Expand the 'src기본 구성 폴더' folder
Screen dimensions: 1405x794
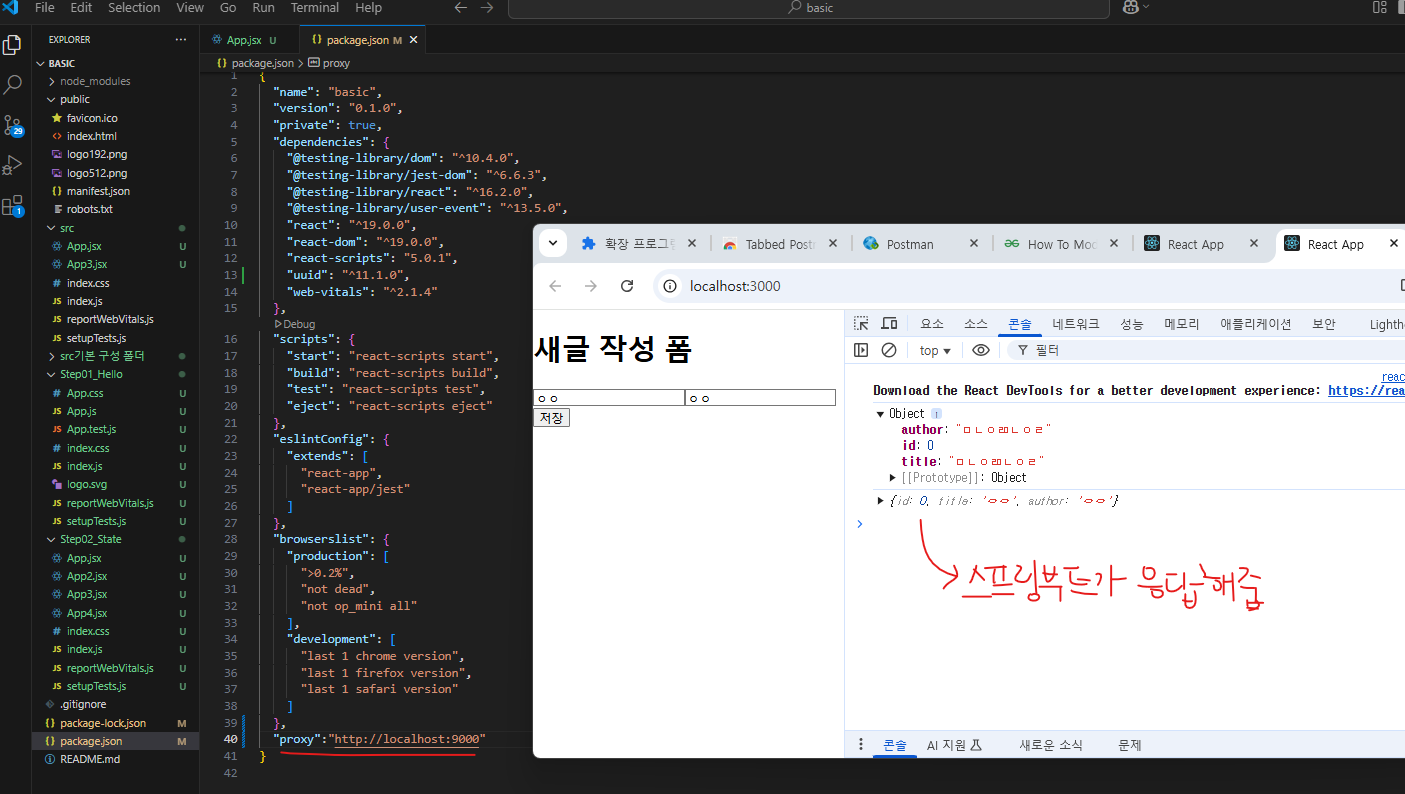(101, 356)
